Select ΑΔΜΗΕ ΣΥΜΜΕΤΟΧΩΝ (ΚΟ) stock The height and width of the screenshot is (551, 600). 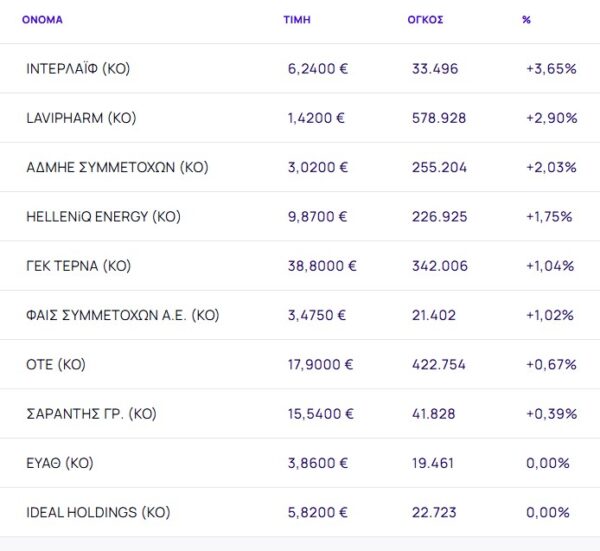(x=117, y=167)
